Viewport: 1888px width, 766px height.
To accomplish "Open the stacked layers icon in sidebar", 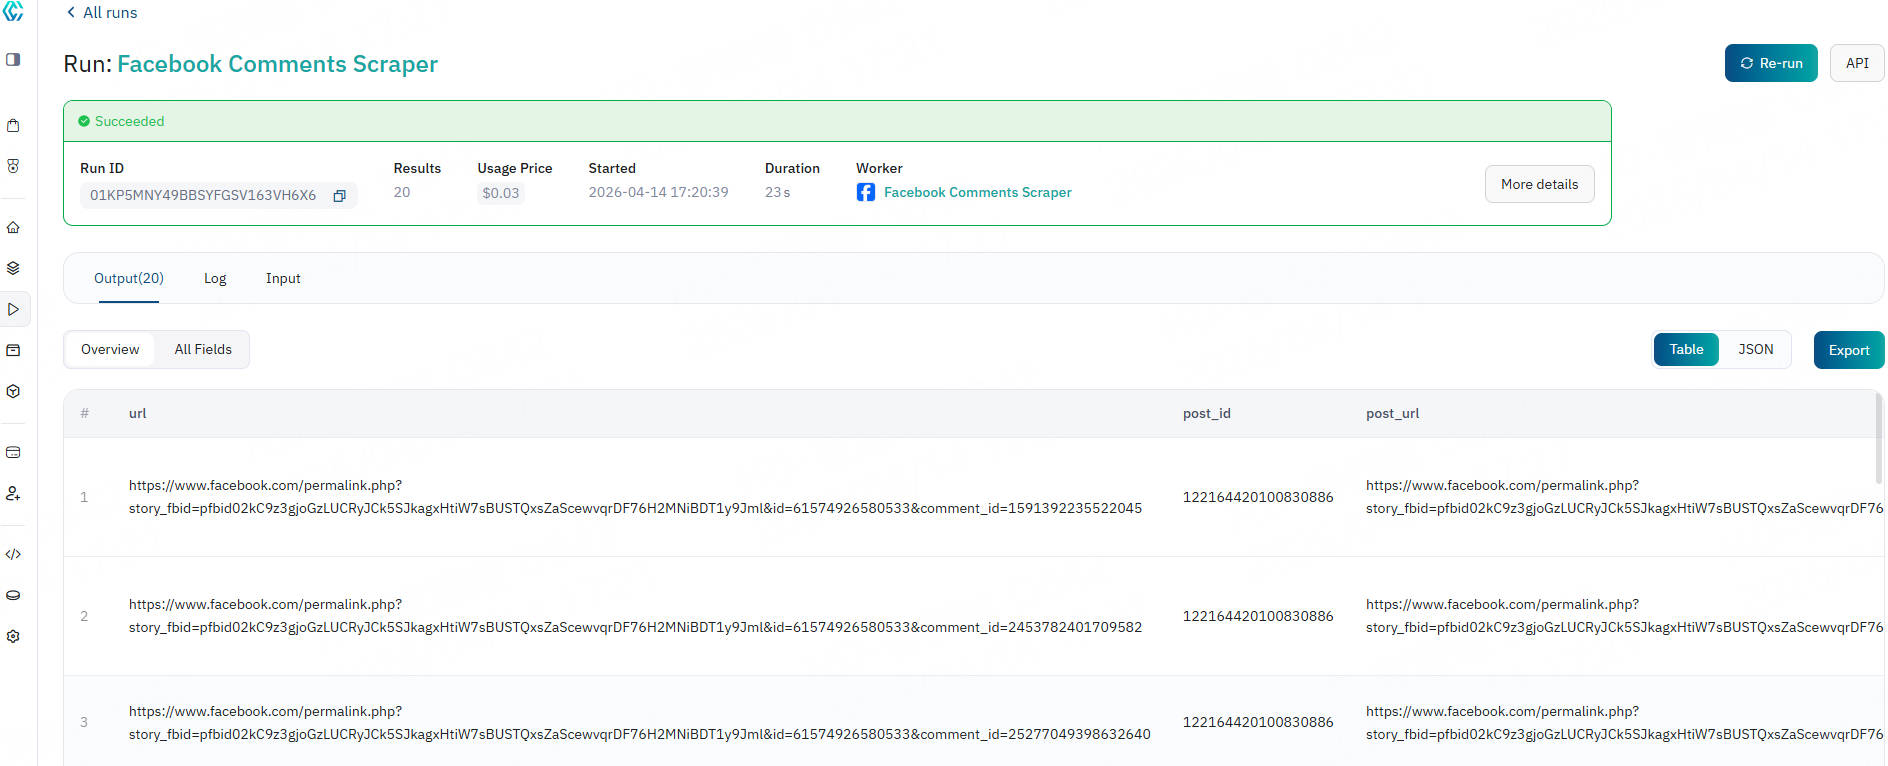I will point(13,268).
